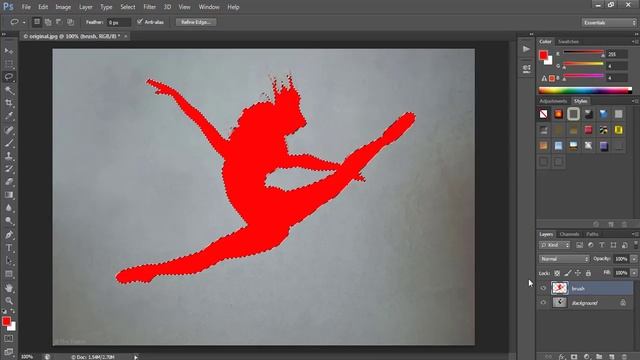Click the color spectrum ramp in Color panel
The image size is (640, 360).
[x=585, y=90]
